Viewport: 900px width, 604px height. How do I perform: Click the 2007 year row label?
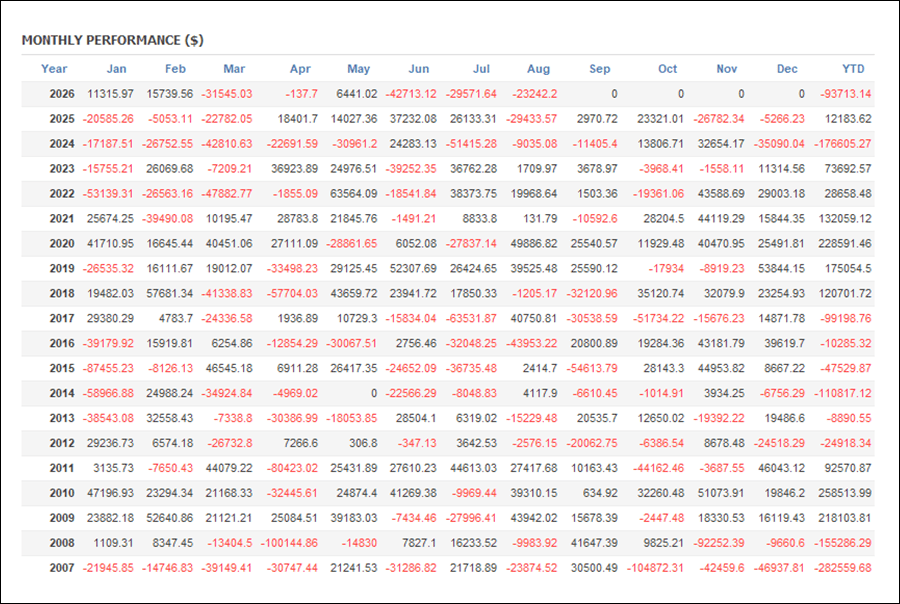61,568
